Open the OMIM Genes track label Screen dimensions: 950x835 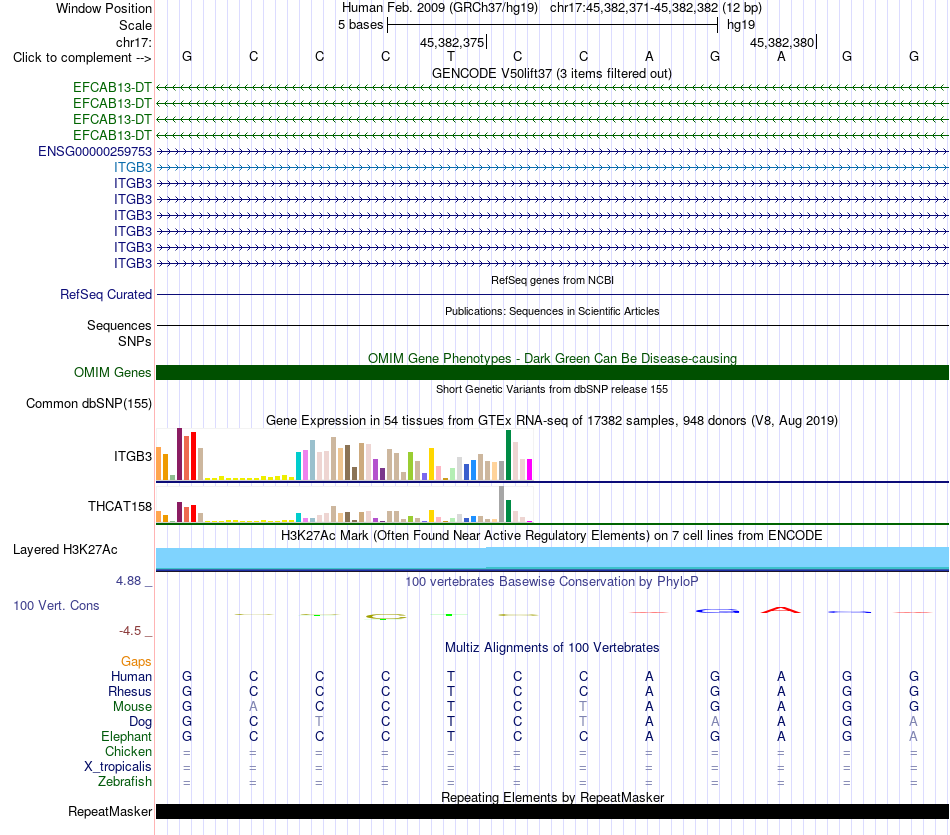pos(113,373)
